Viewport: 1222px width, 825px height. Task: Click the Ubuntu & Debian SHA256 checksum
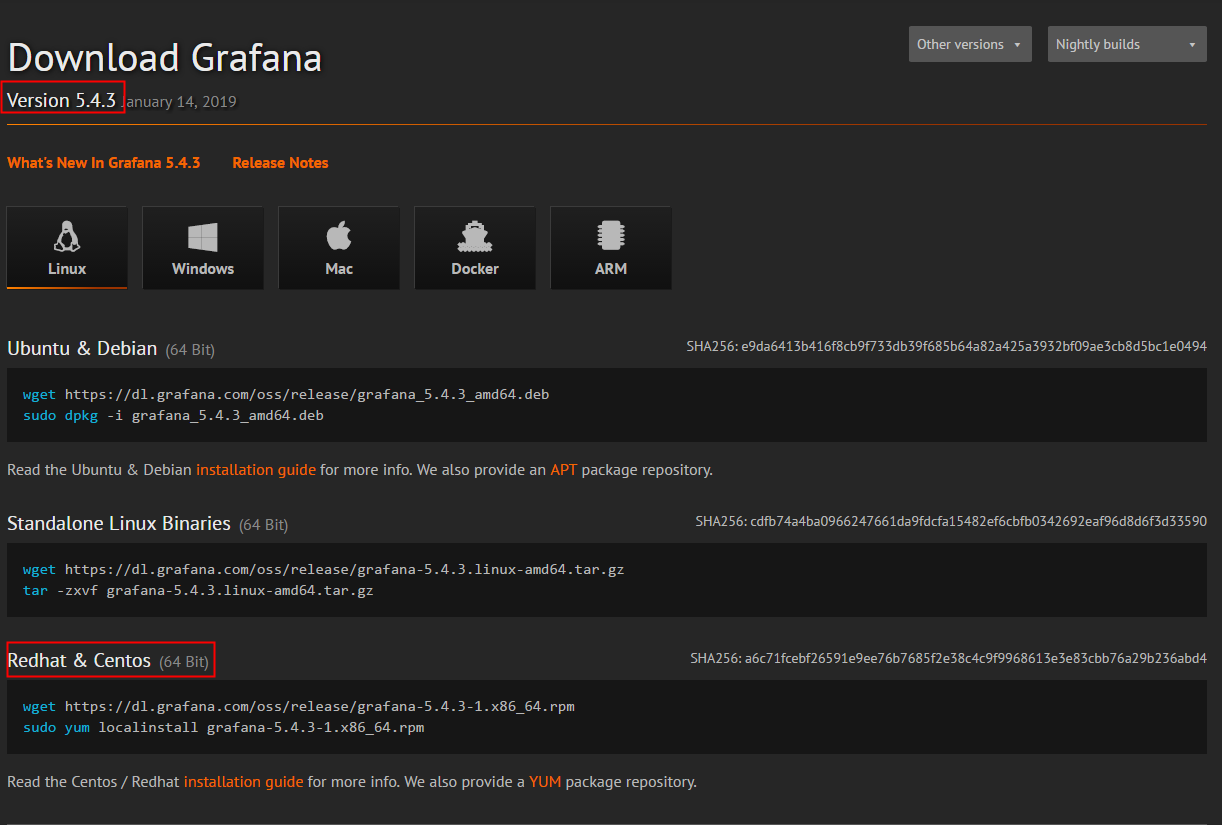(946, 346)
